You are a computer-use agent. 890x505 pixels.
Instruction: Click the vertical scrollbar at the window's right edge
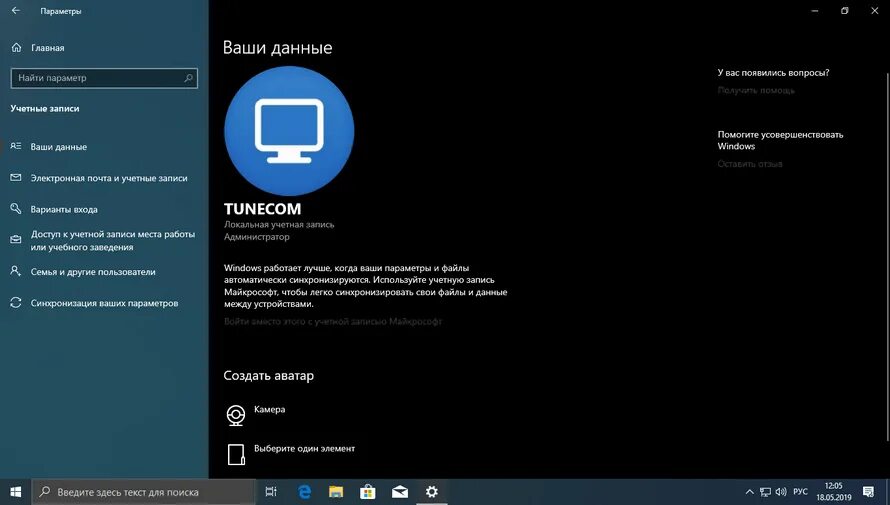point(887,255)
